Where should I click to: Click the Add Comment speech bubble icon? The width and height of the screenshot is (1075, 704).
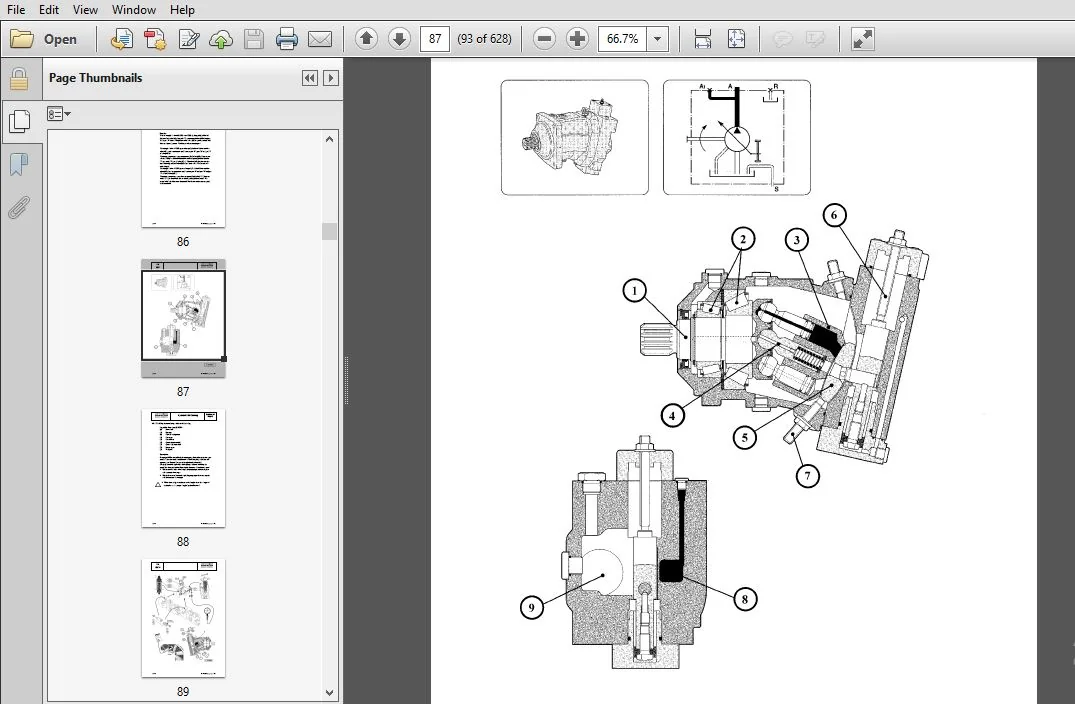pyautogui.click(x=782, y=39)
